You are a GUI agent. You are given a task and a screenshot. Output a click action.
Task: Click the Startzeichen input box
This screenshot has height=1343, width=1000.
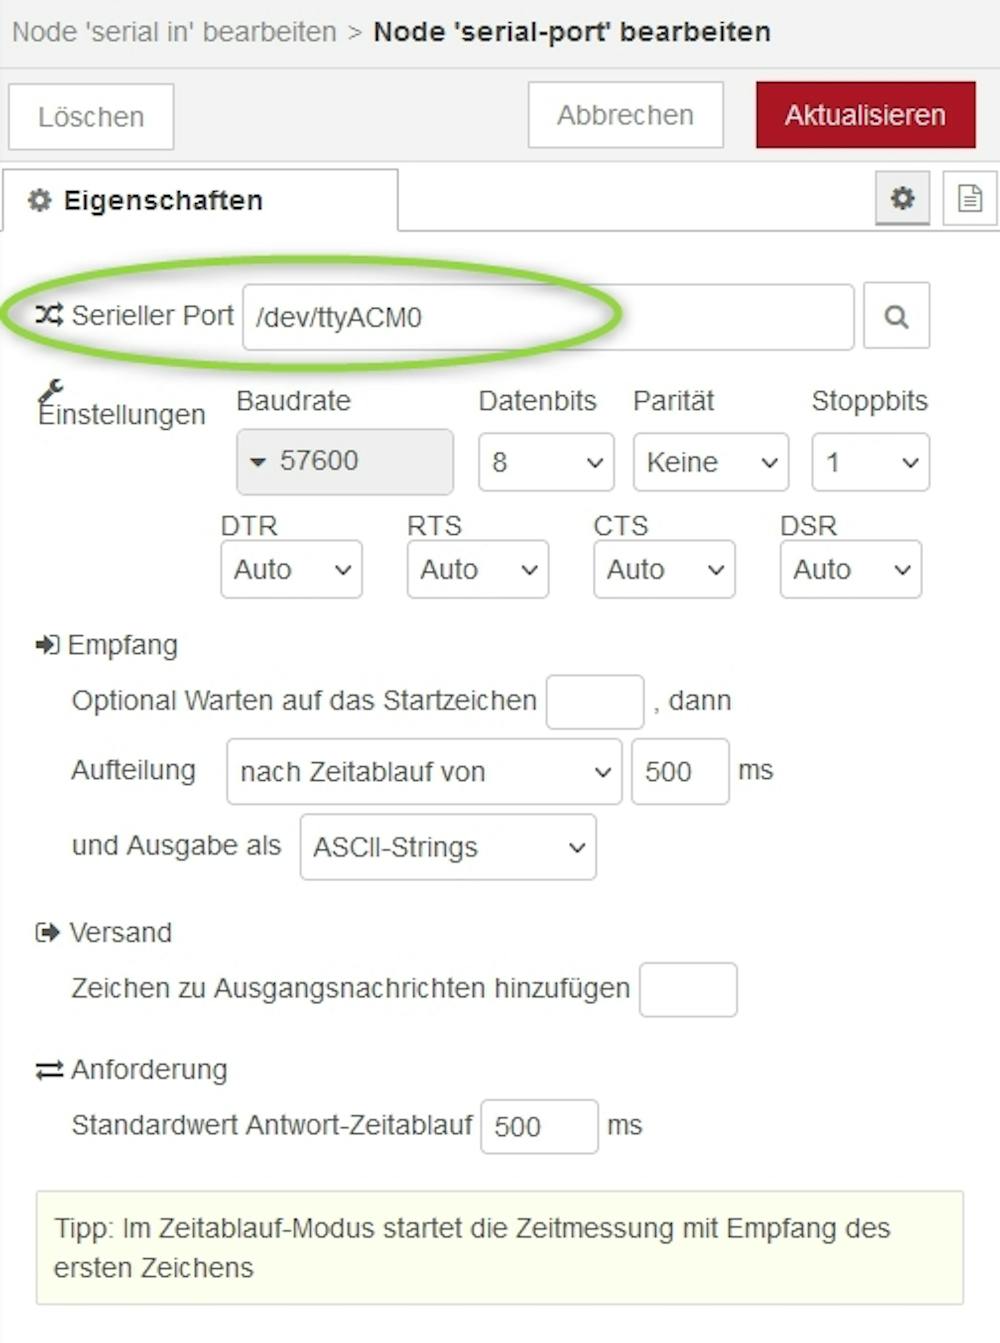(x=594, y=702)
